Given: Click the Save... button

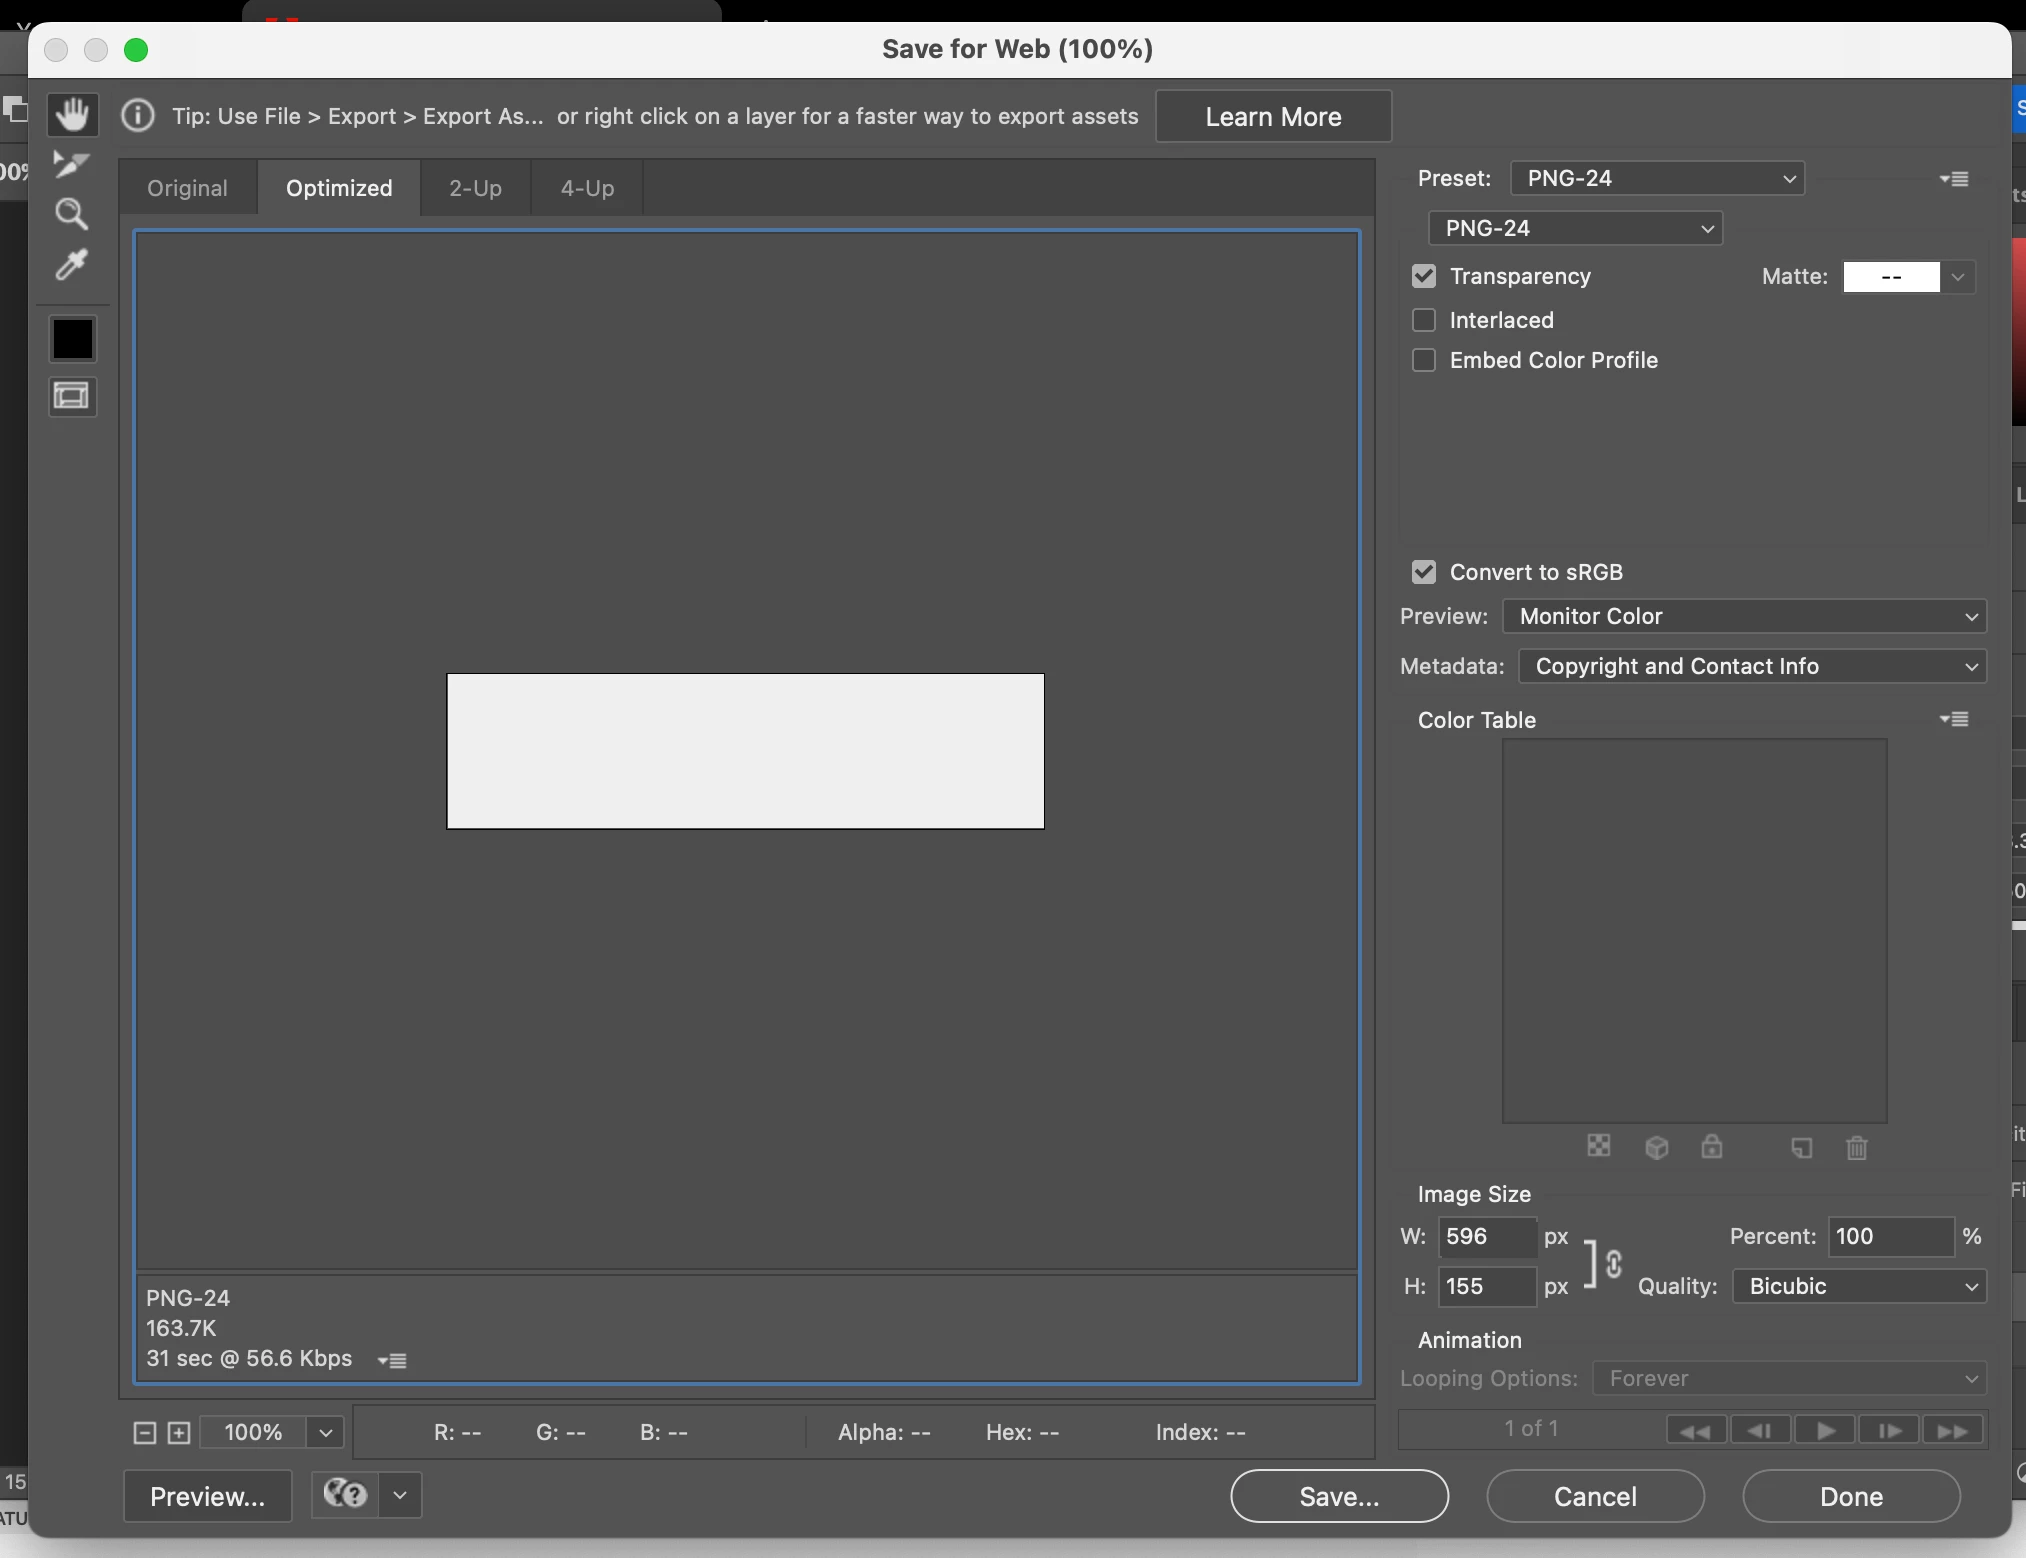Looking at the screenshot, I should pos(1339,1496).
